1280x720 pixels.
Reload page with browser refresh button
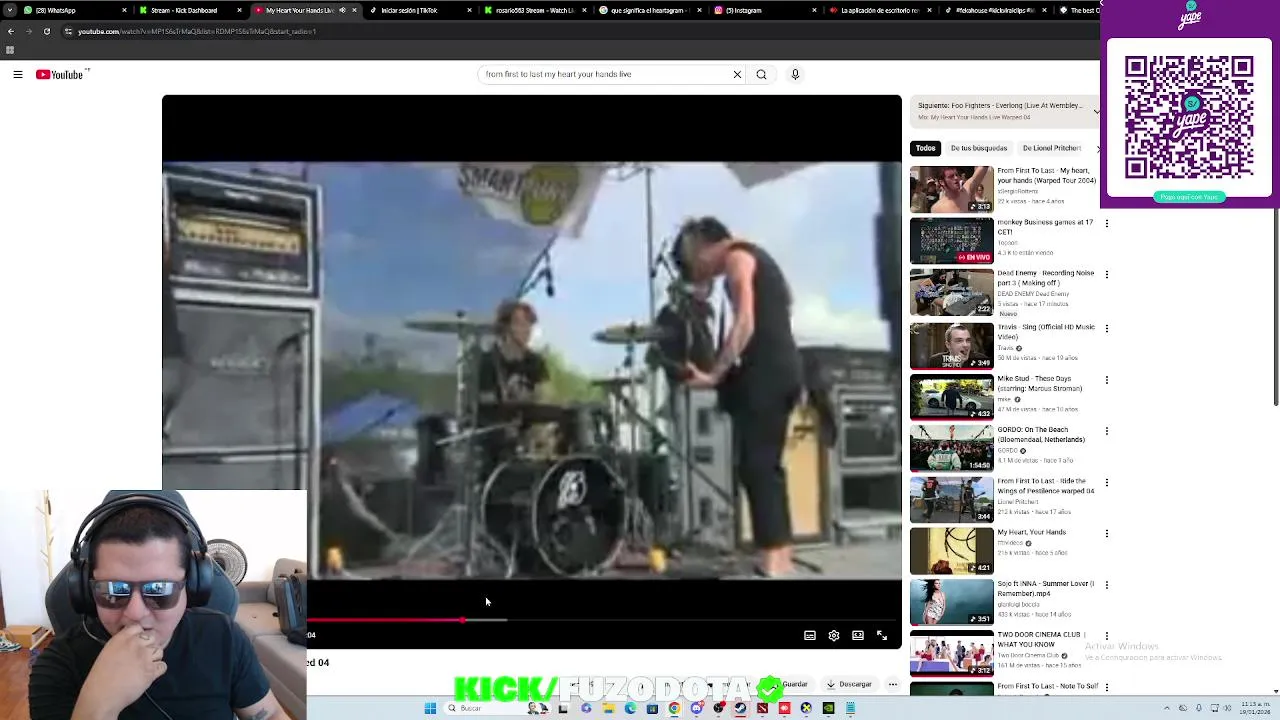point(46,31)
